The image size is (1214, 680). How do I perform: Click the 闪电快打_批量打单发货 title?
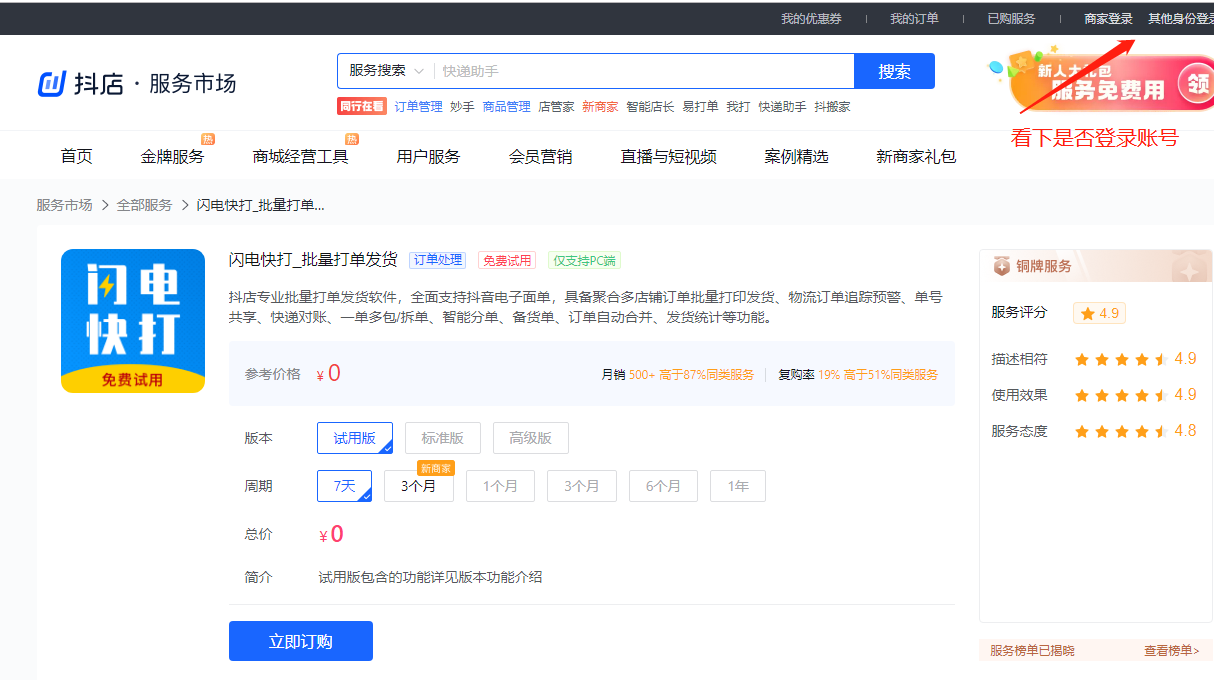pos(313,260)
